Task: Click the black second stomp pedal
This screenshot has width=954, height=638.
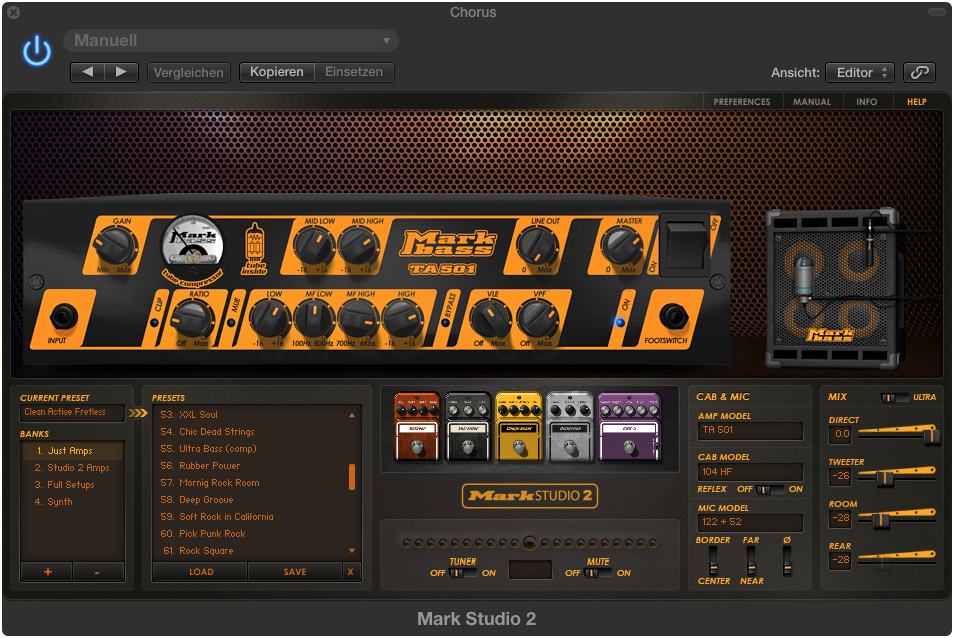Action: pos(467,428)
